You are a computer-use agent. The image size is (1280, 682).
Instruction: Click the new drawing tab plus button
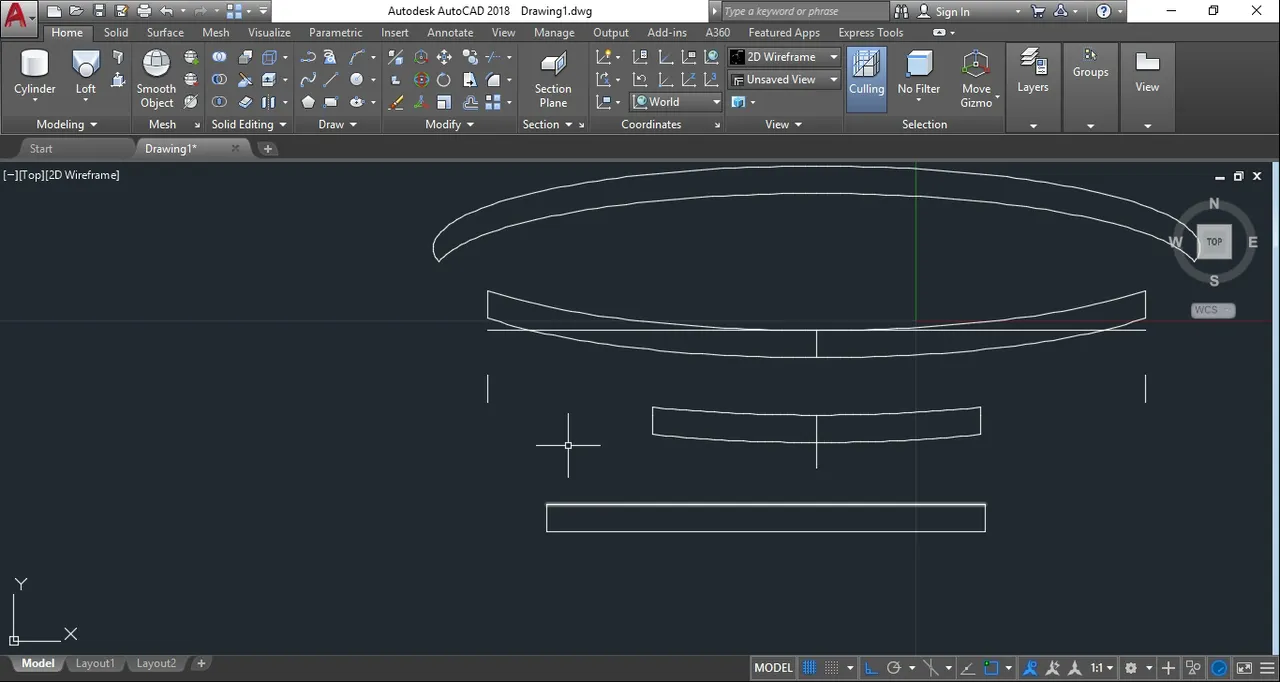(268, 149)
